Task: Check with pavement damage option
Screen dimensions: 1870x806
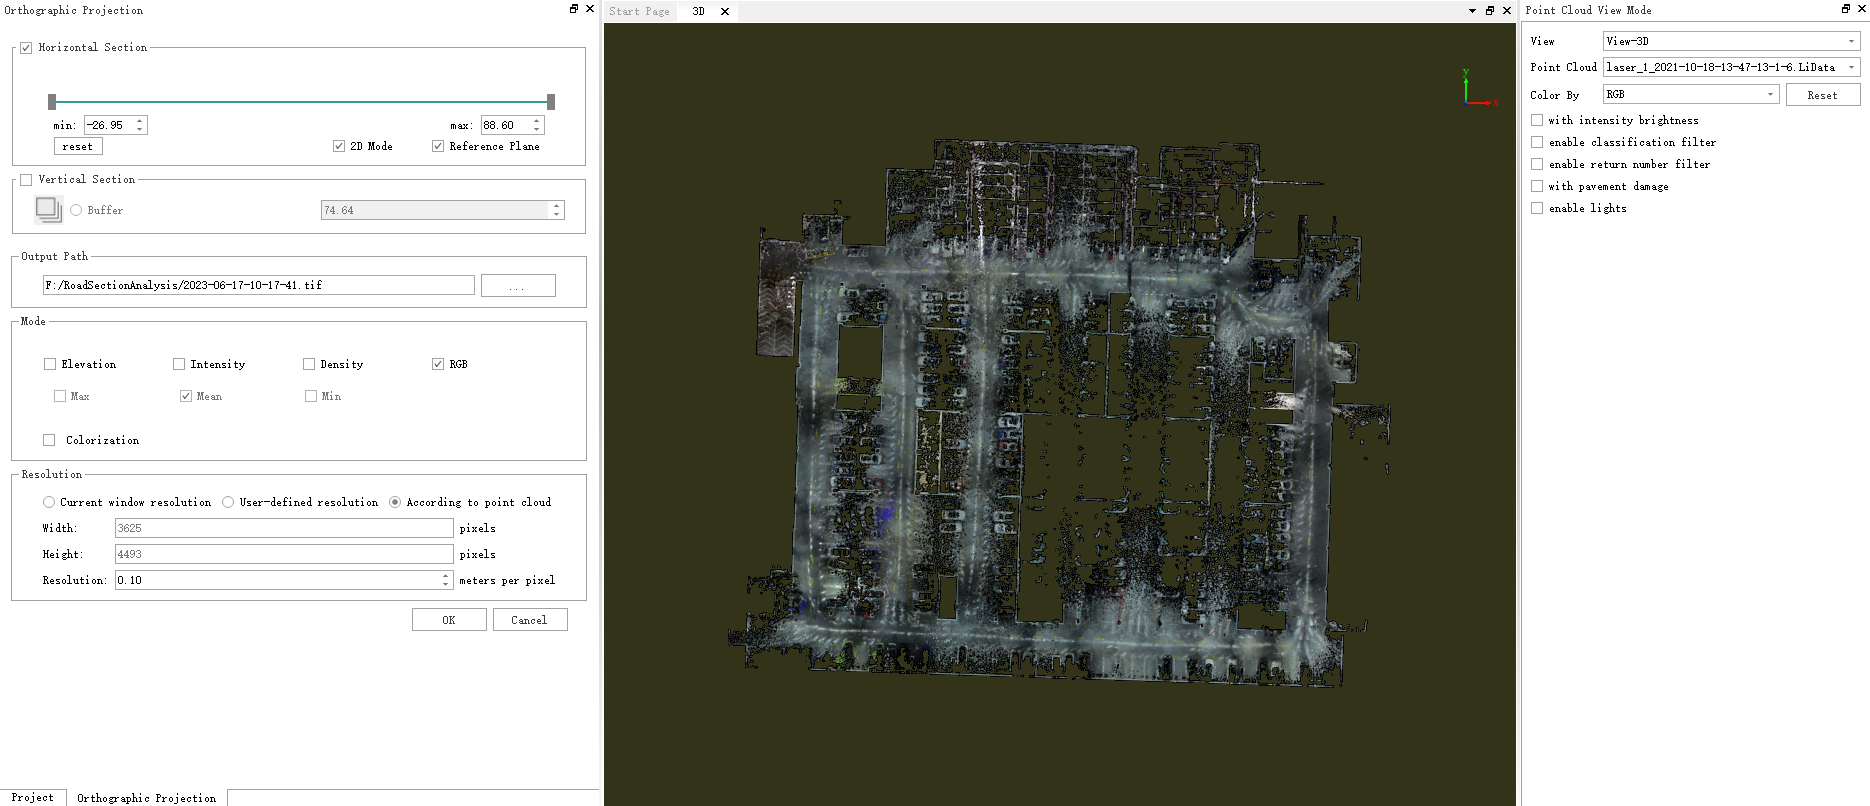Action: 1537,186
